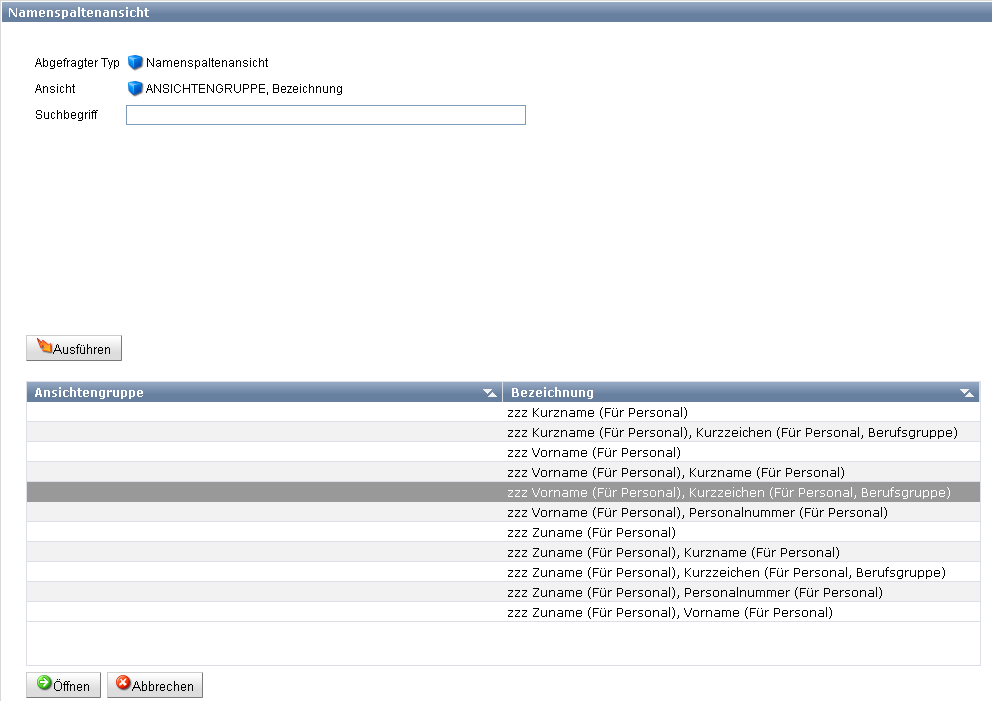Open Ansichtengruppe column sort dropdown
This screenshot has width=992, height=701.
[489, 393]
